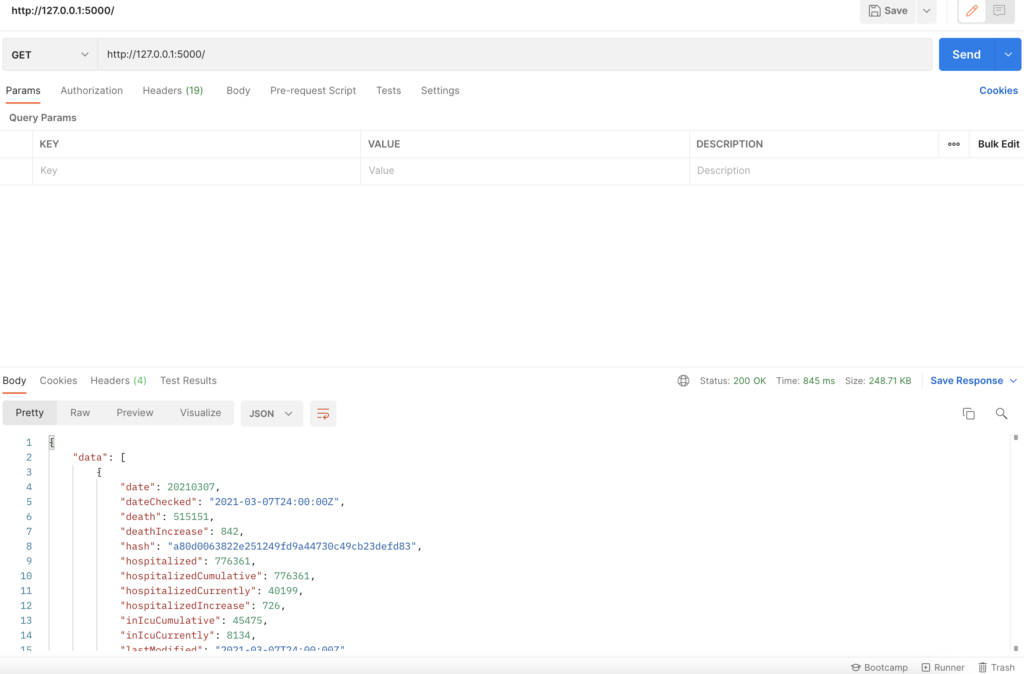Click the Cookies link
The image size is (1024, 674).
(998, 90)
